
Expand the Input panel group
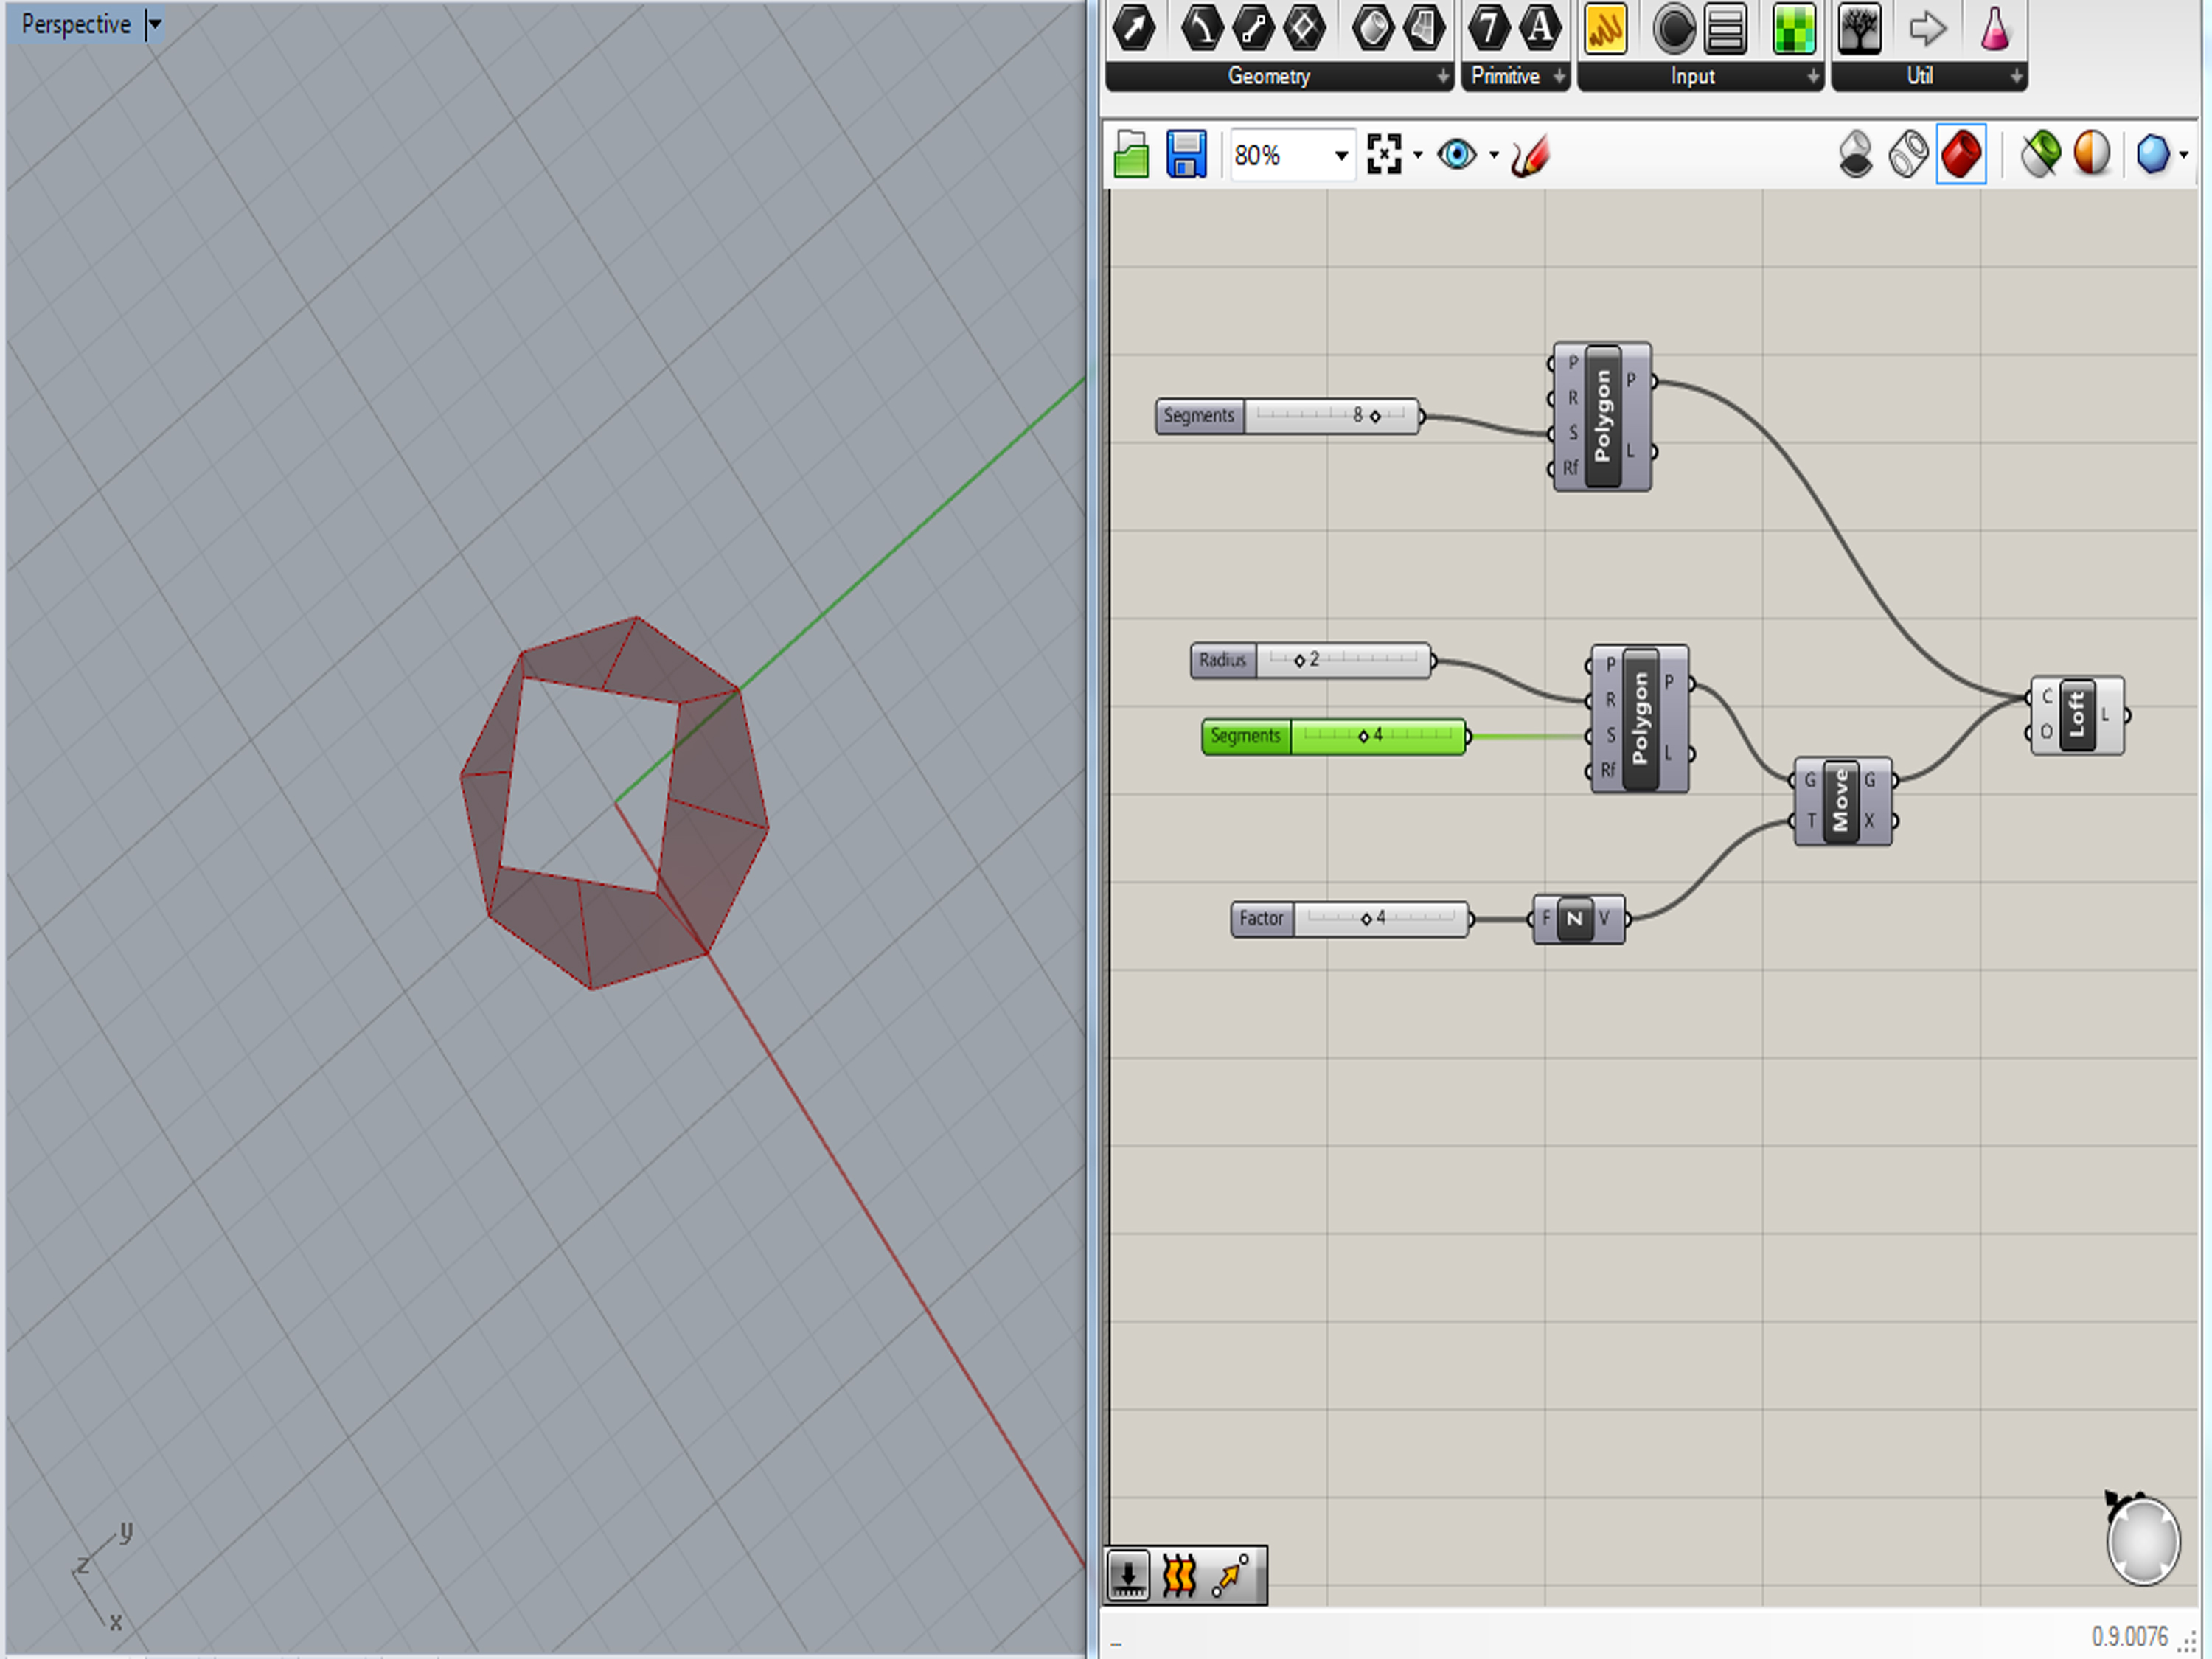[1813, 76]
